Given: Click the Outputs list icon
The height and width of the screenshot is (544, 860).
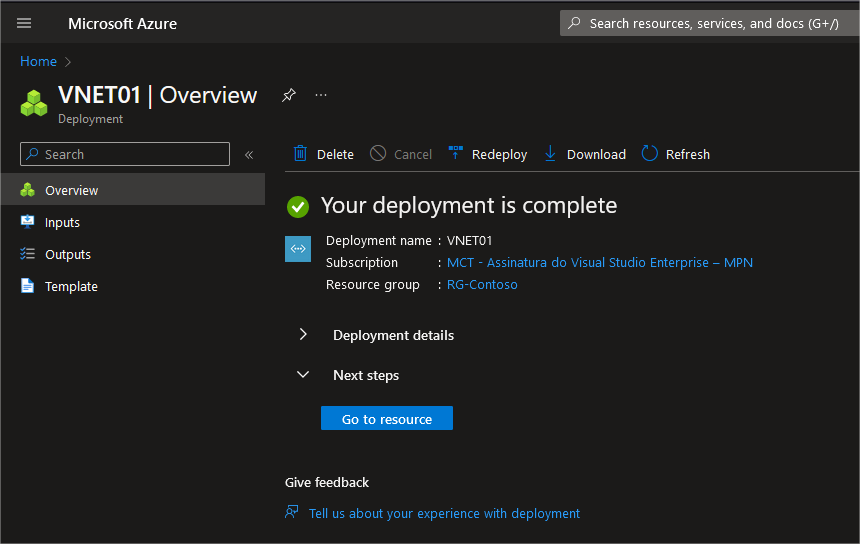Looking at the screenshot, I should [27, 253].
